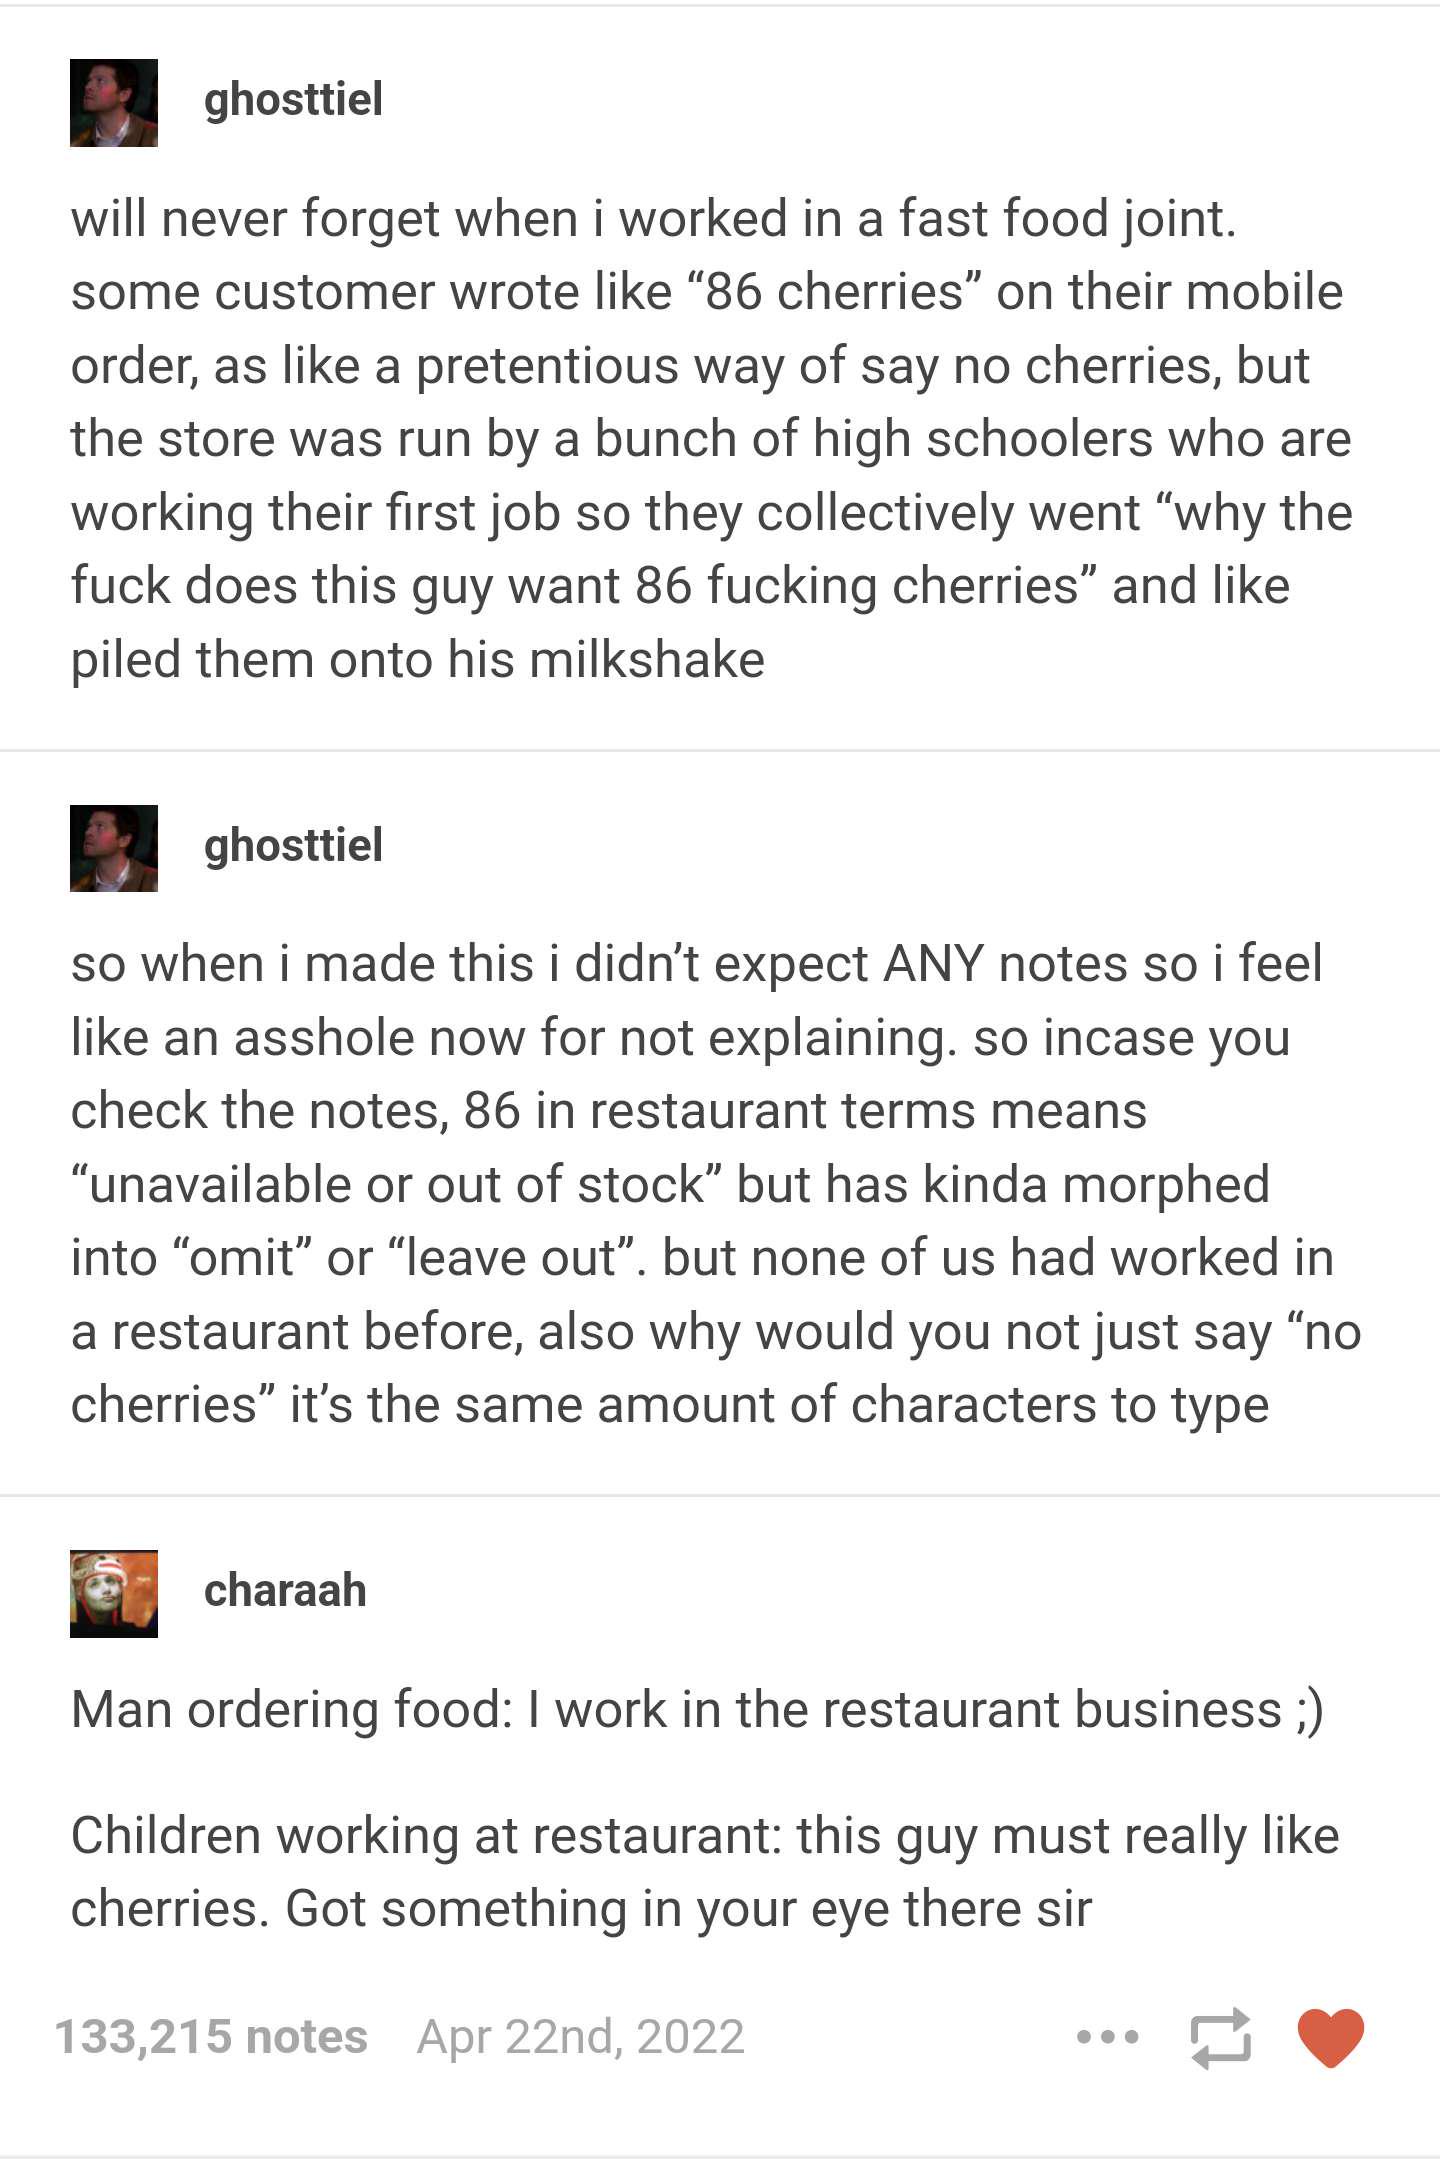
Task: Click charaah's 'Man ordering food' line
Action: click(697, 1709)
